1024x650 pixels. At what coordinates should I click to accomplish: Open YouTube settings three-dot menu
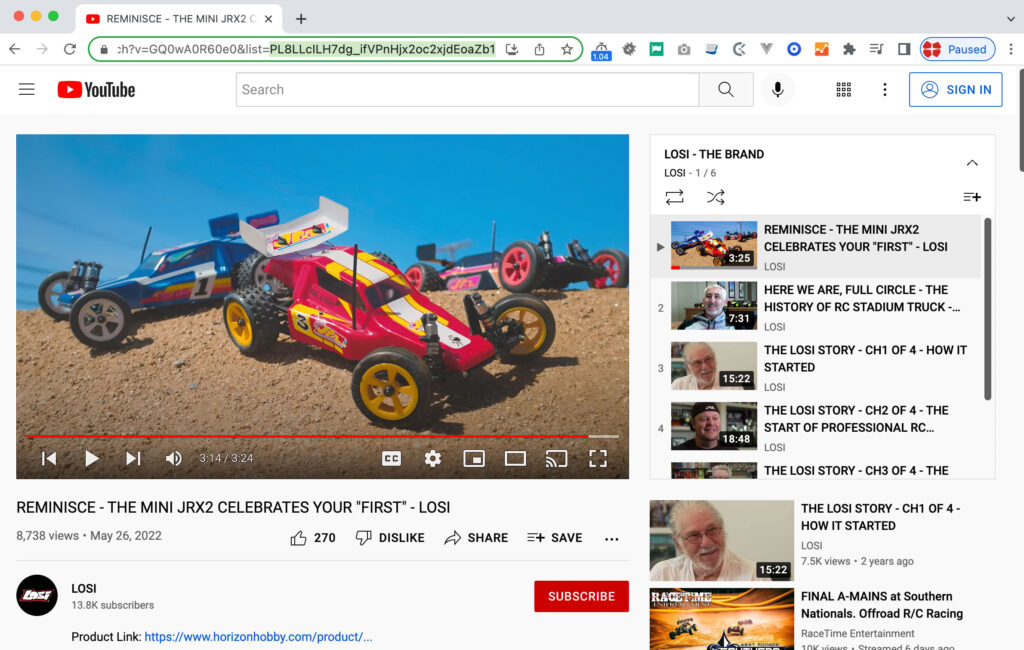[x=884, y=89]
